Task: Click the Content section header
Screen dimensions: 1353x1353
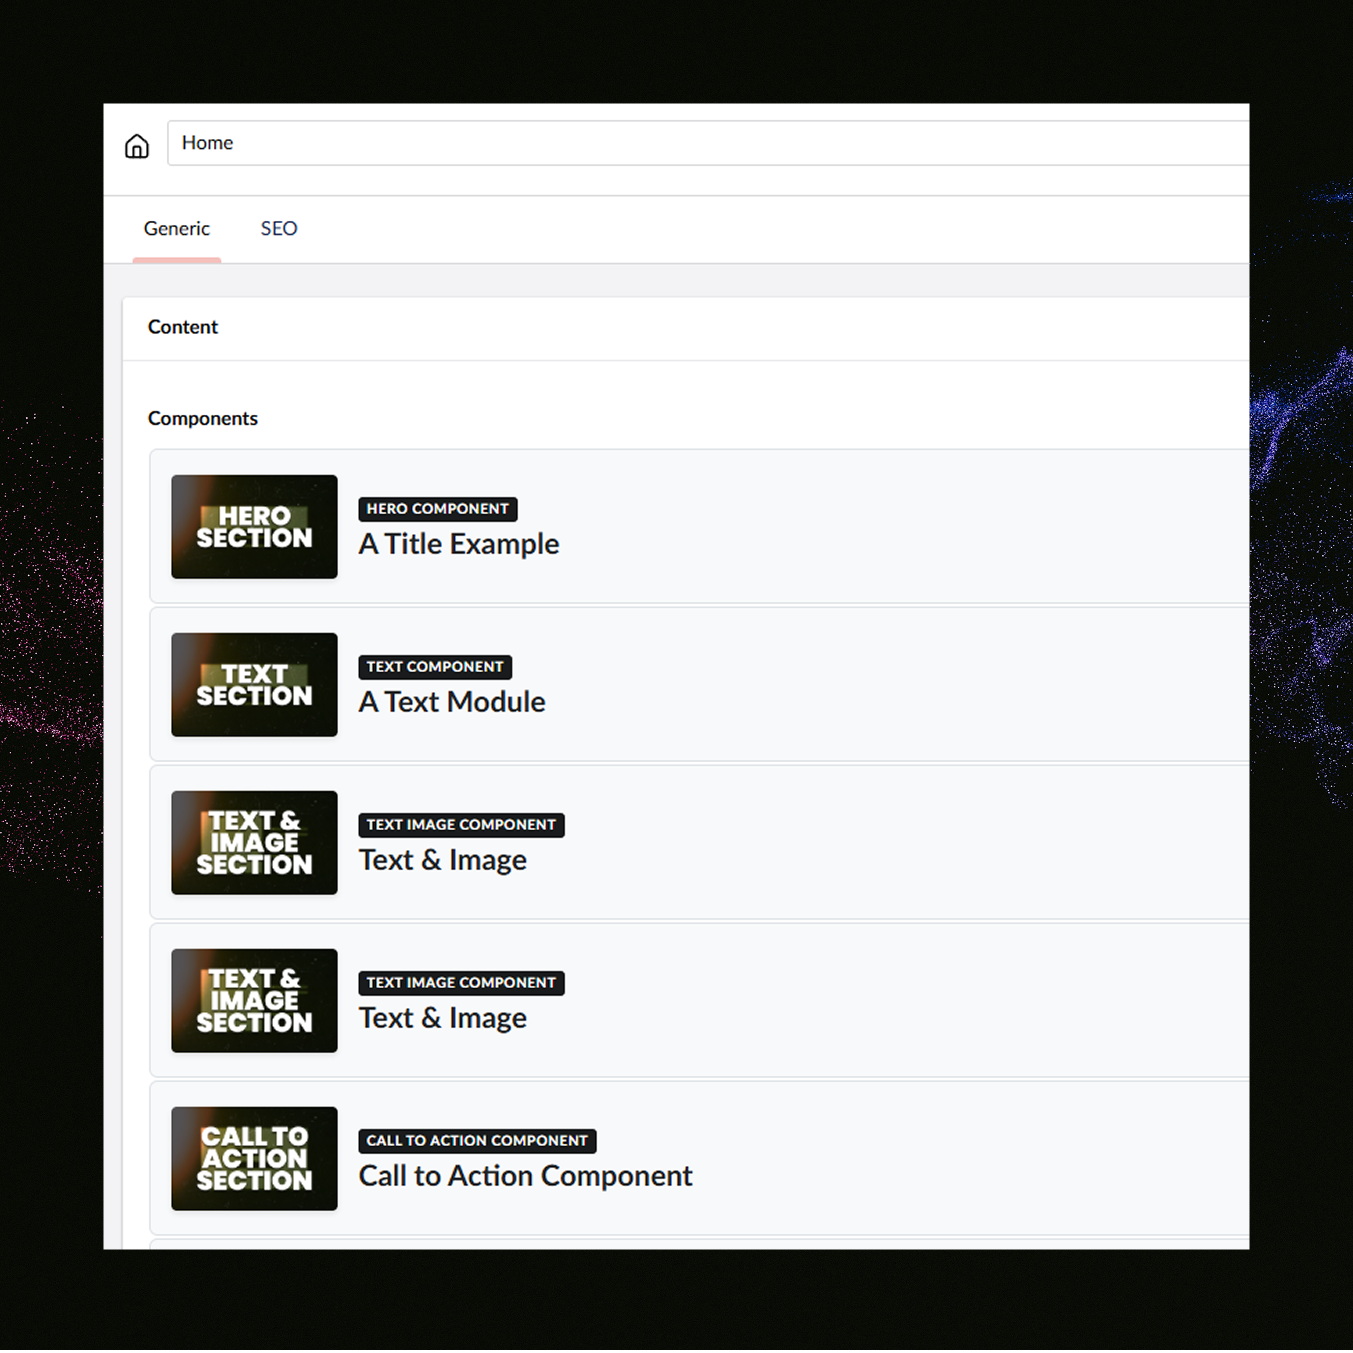Action: [x=183, y=327]
